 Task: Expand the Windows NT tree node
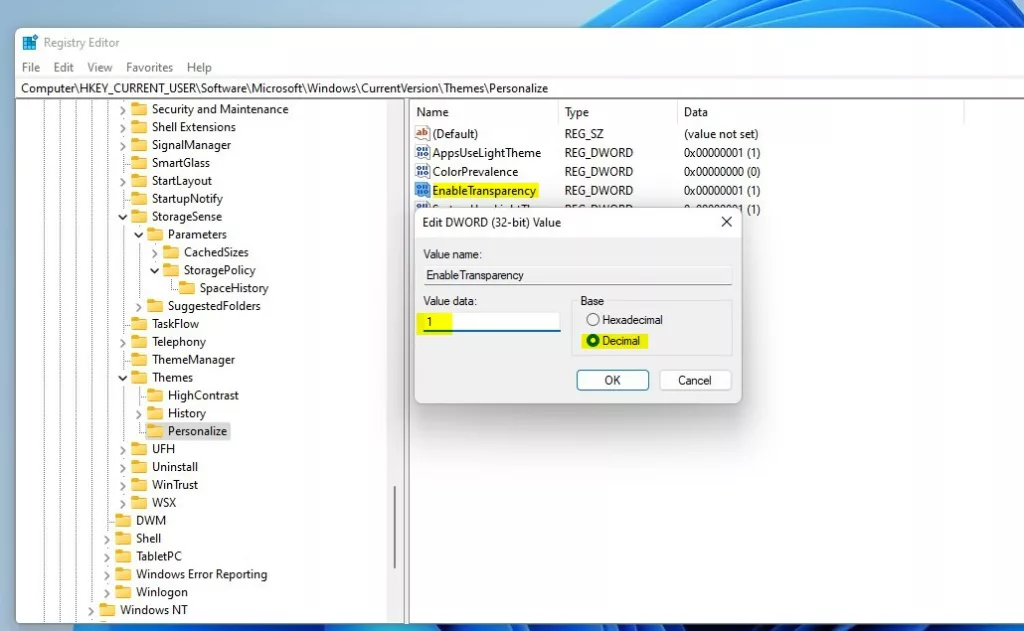91,610
